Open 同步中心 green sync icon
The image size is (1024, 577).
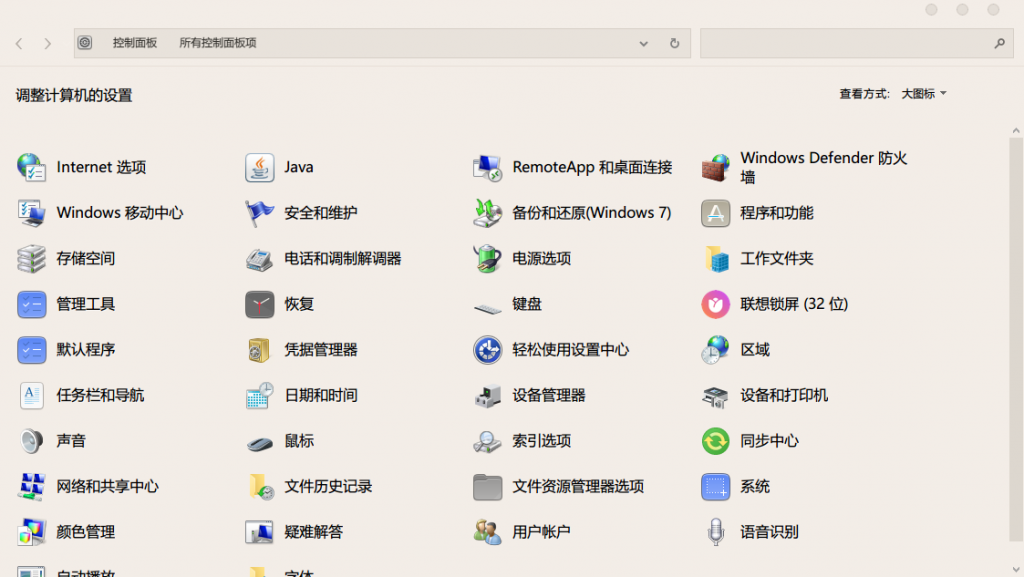pyautogui.click(x=715, y=442)
